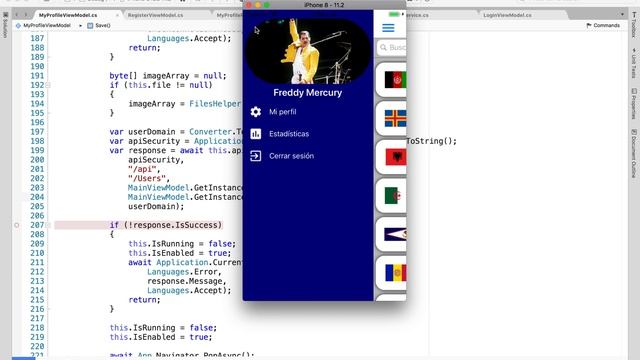Toggle the breakpoint on line 207
Viewport: 640px width, 360px height.
click(17, 225)
